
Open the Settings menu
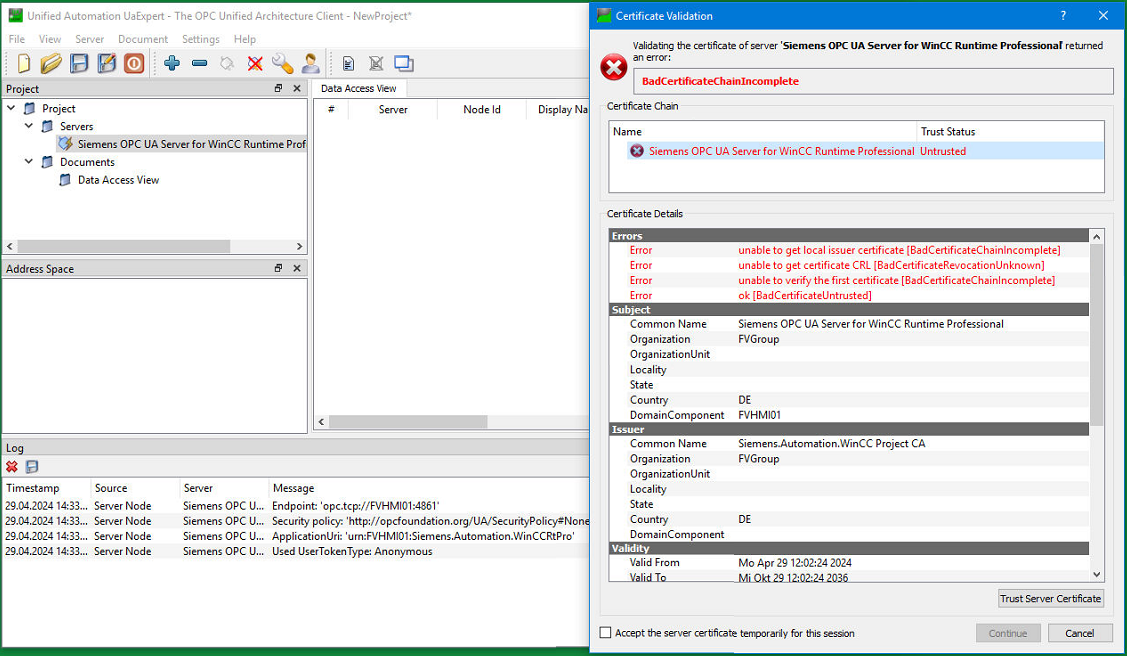pyautogui.click(x=200, y=39)
